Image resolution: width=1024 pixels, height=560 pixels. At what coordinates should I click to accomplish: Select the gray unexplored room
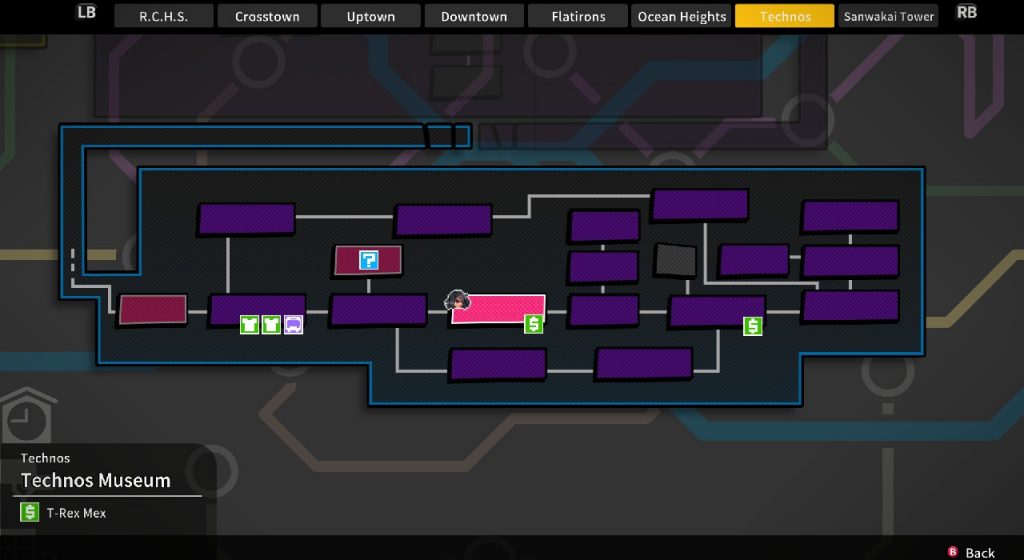(x=675, y=260)
